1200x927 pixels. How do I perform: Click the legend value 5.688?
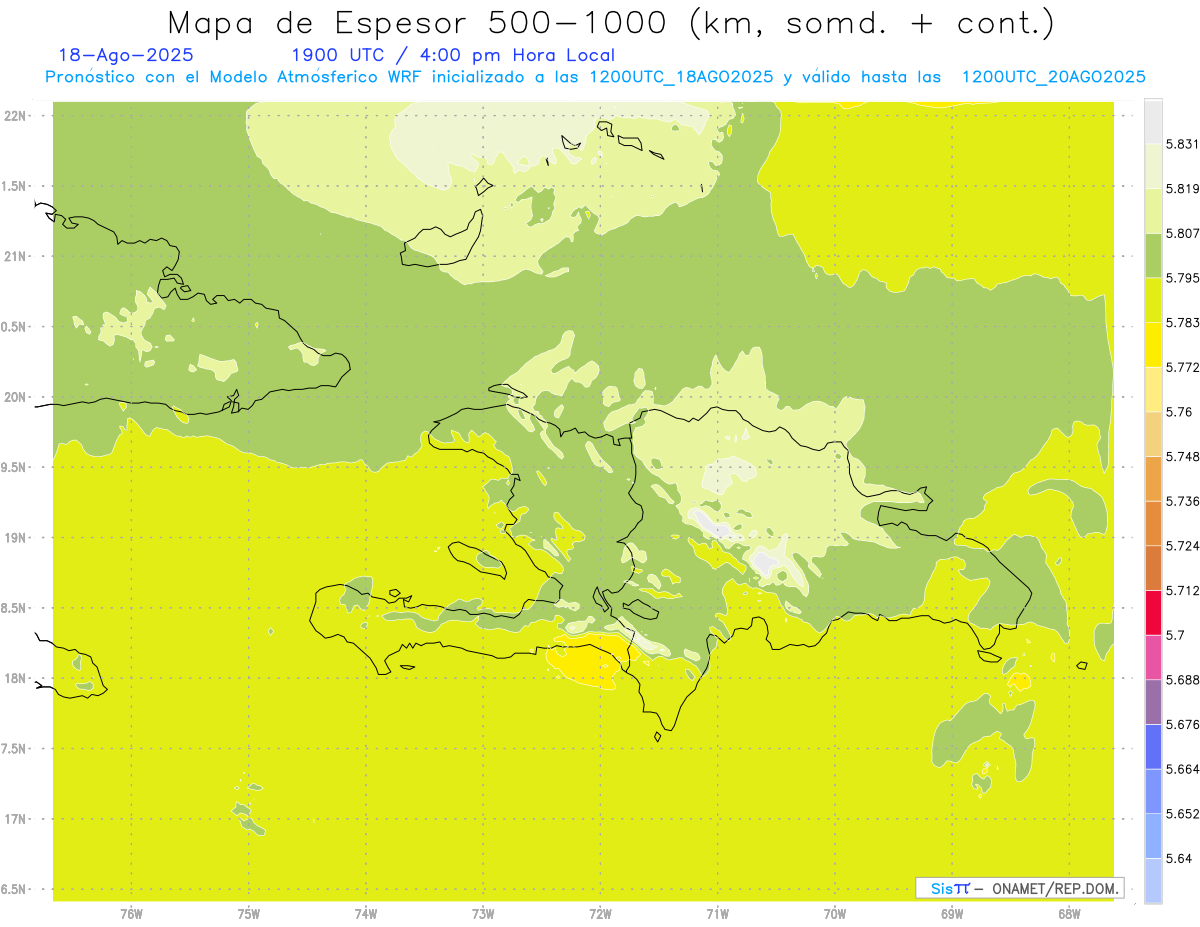1182,679
